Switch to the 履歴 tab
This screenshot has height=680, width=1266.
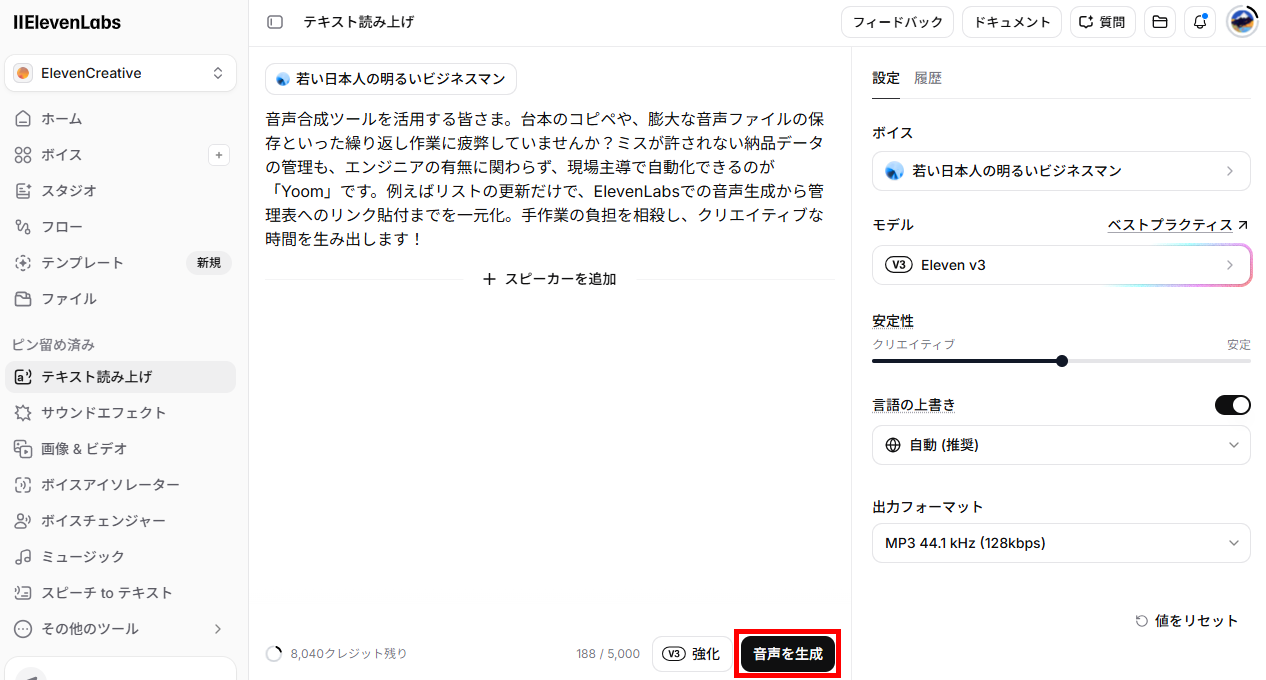pyautogui.click(x=928, y=78)
